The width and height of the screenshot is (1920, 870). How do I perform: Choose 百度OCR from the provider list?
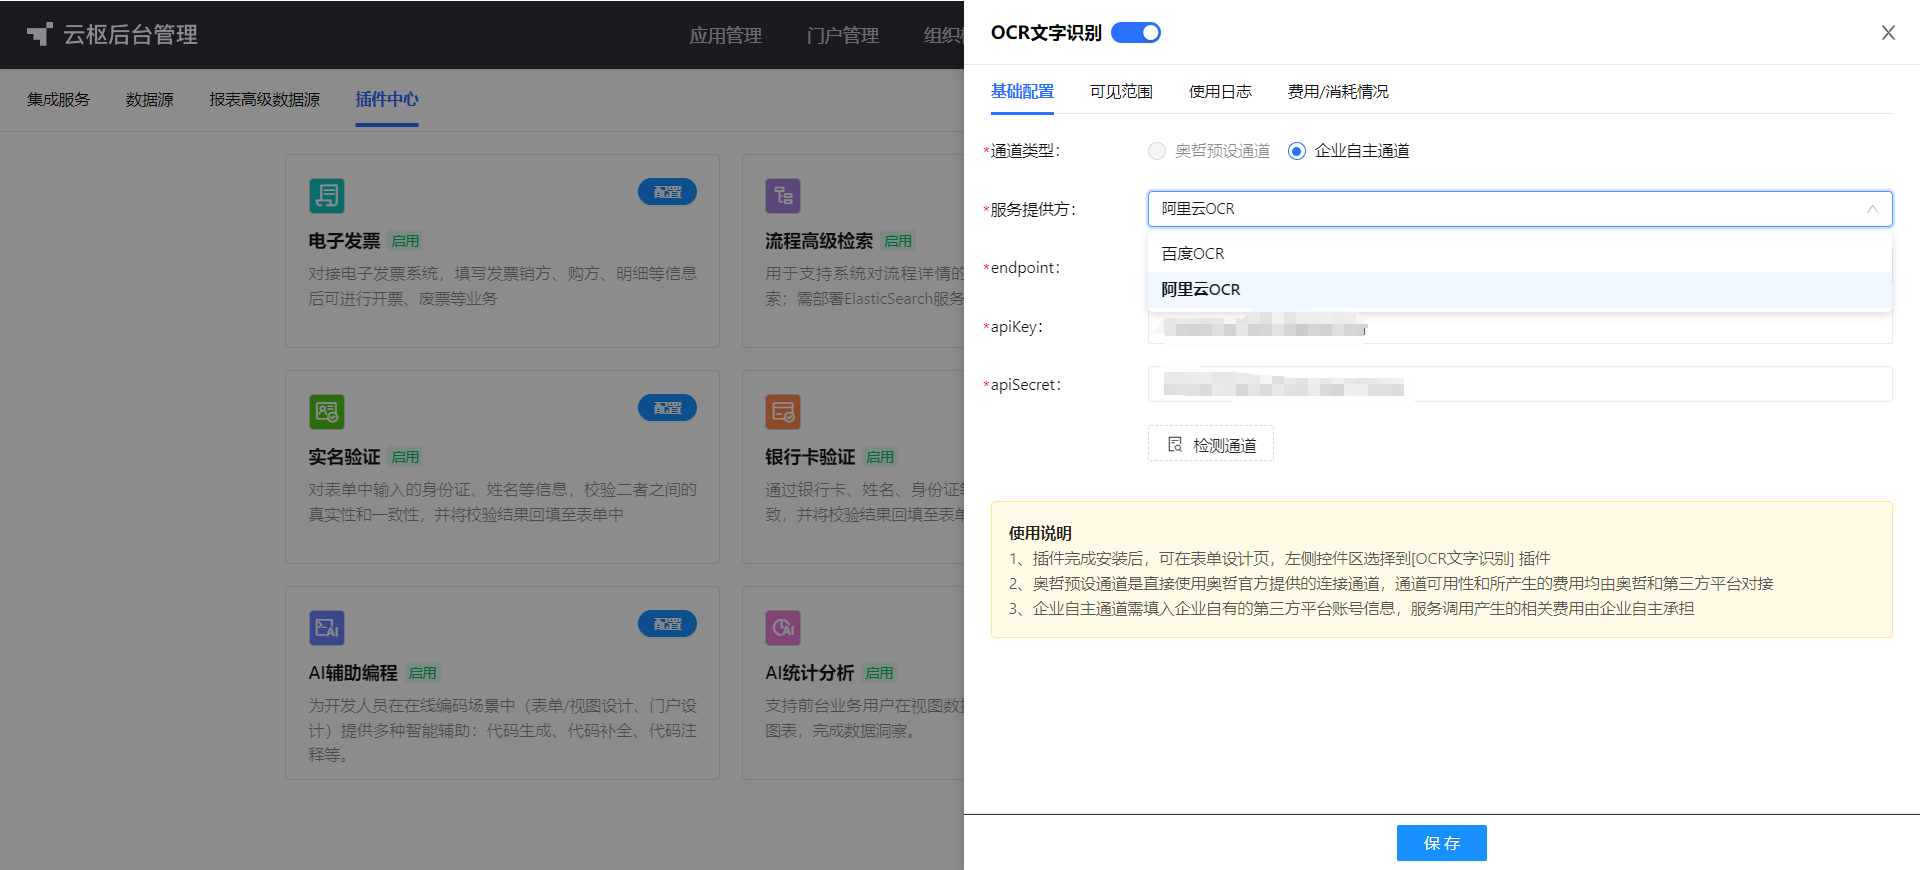(1519, 254)
